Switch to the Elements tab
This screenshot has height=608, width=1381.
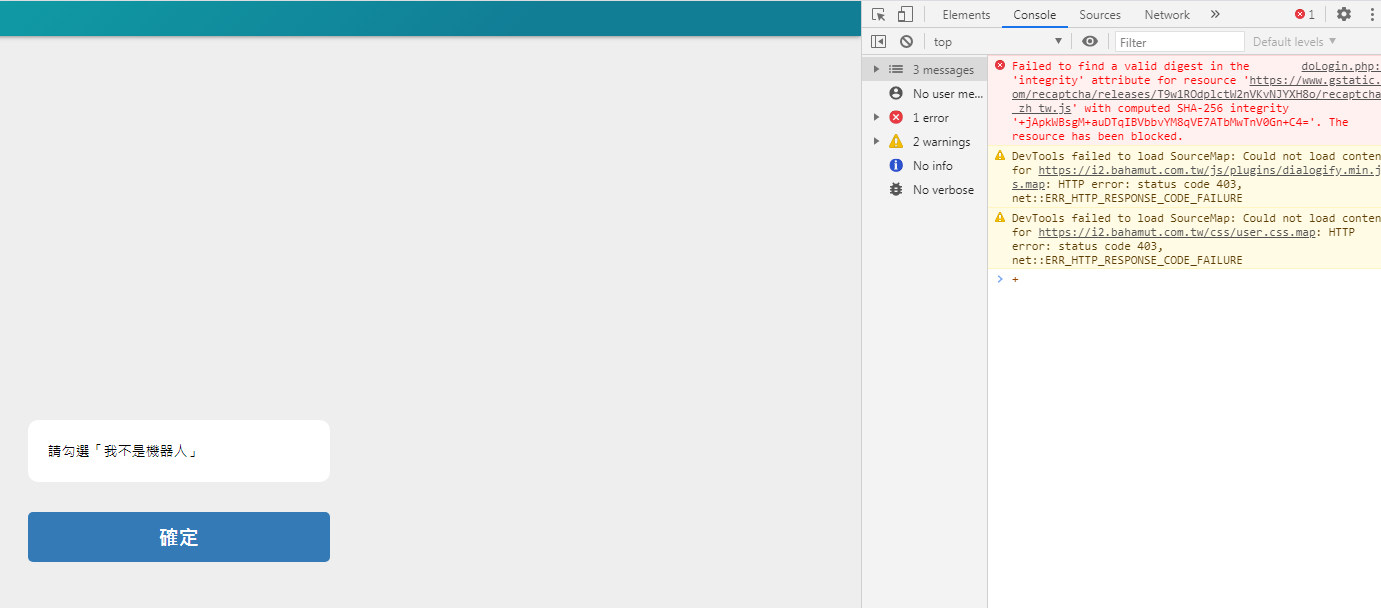(x=966, y=14)
